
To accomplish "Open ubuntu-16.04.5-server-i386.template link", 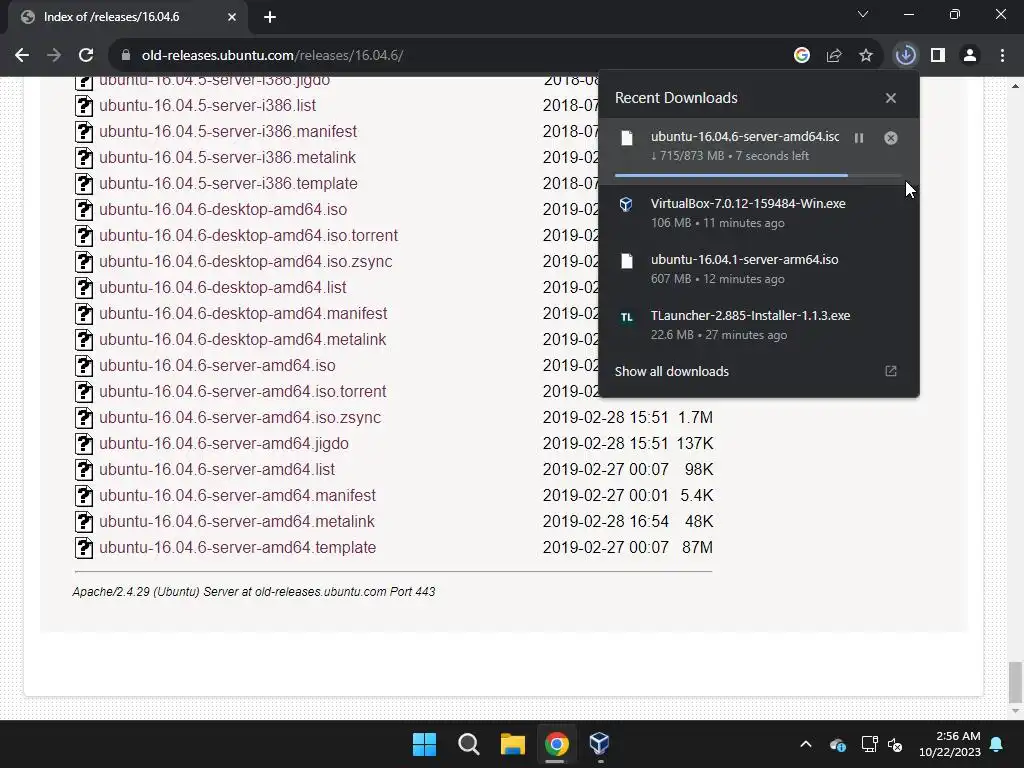I will coord(228,184).
